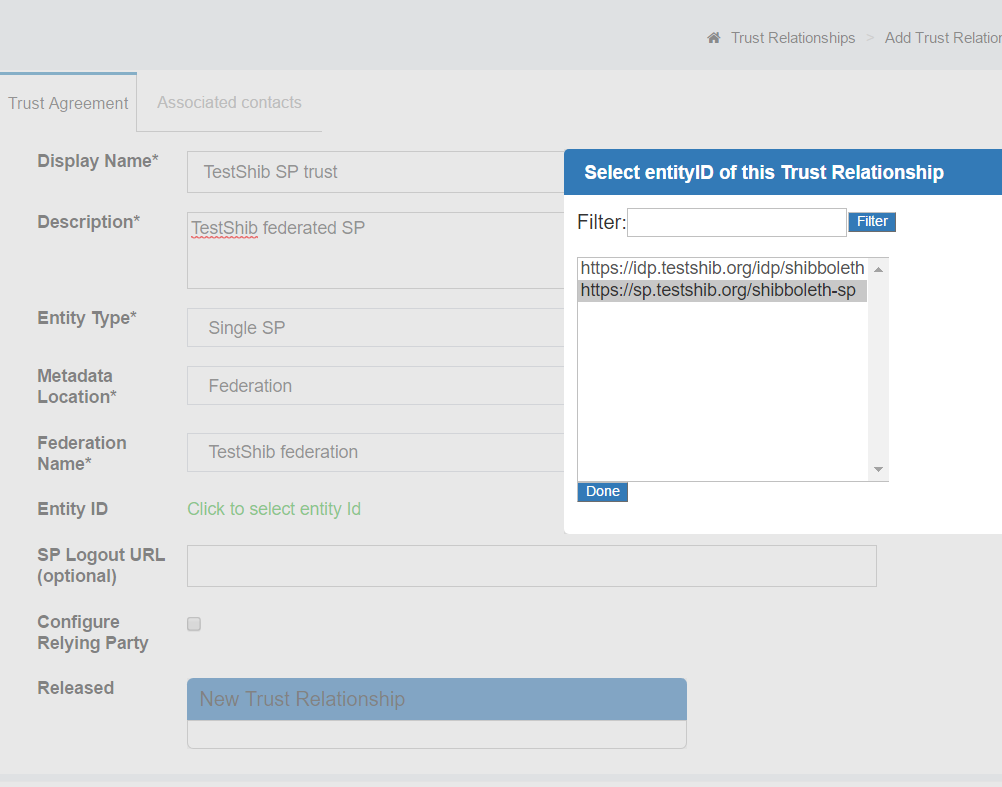Select idp.testshib.org/idp/shibboleth entity
The width and height of the screenshot is (1002, 787).
coord(721,268)
